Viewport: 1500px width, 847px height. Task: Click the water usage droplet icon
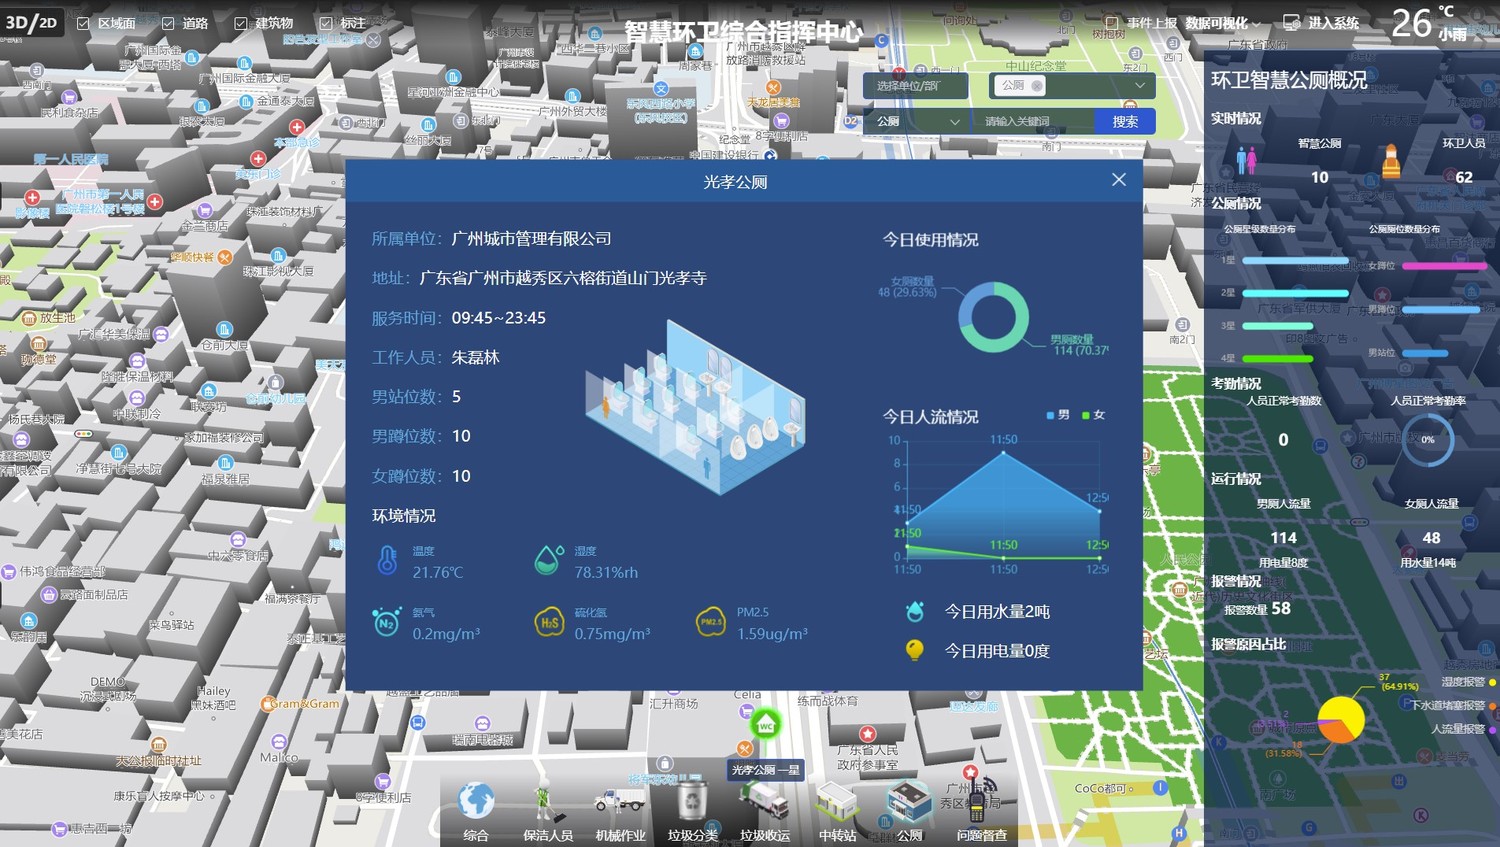(914, 611)
